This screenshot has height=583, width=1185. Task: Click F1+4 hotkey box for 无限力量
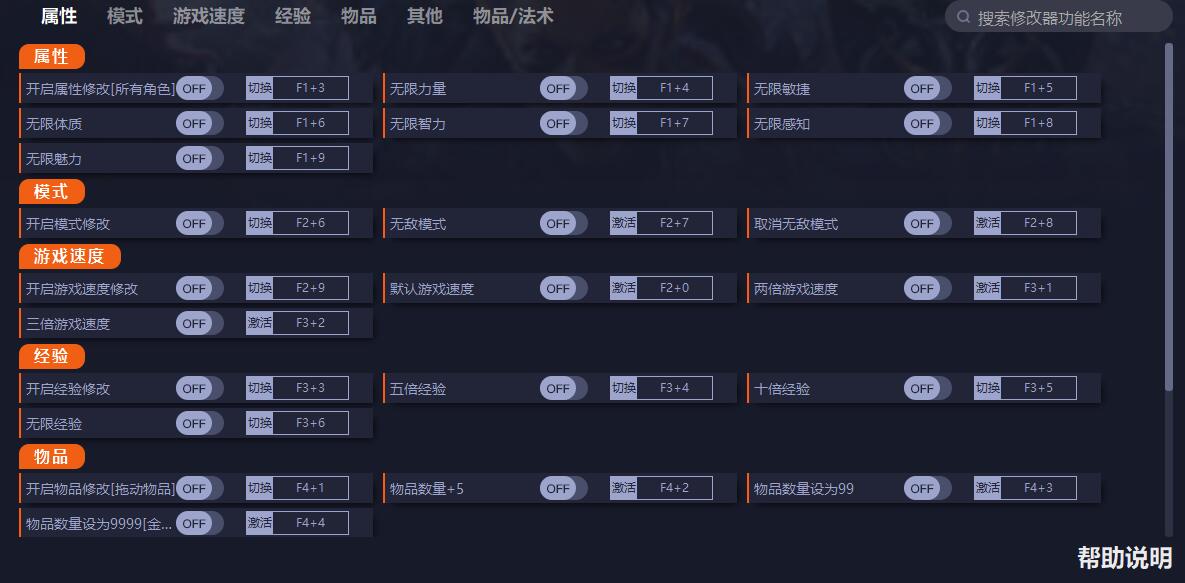click(x=674, y=88)
